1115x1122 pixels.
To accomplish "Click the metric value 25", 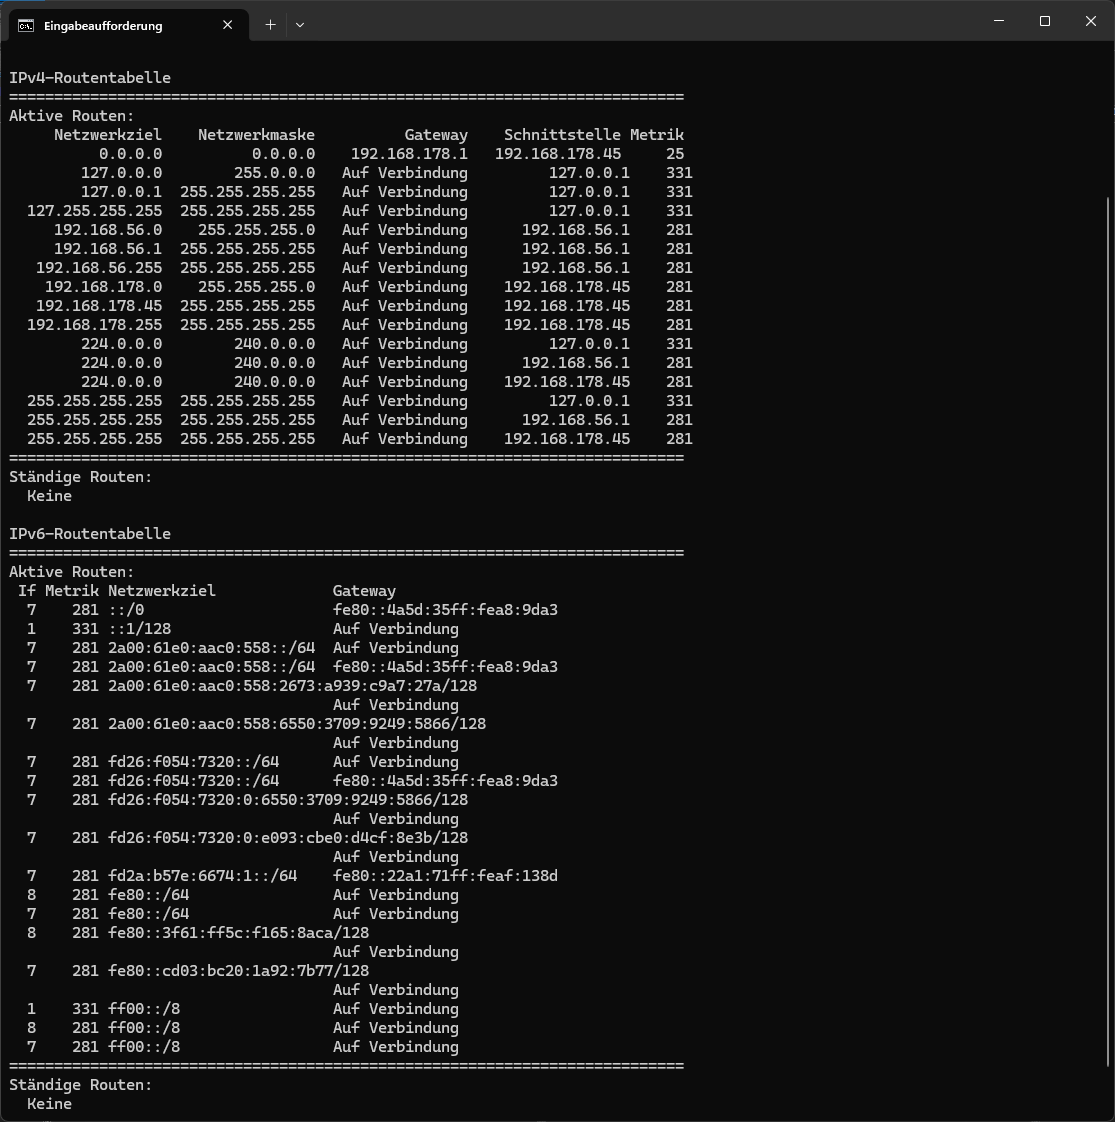I will click(675, 154).
